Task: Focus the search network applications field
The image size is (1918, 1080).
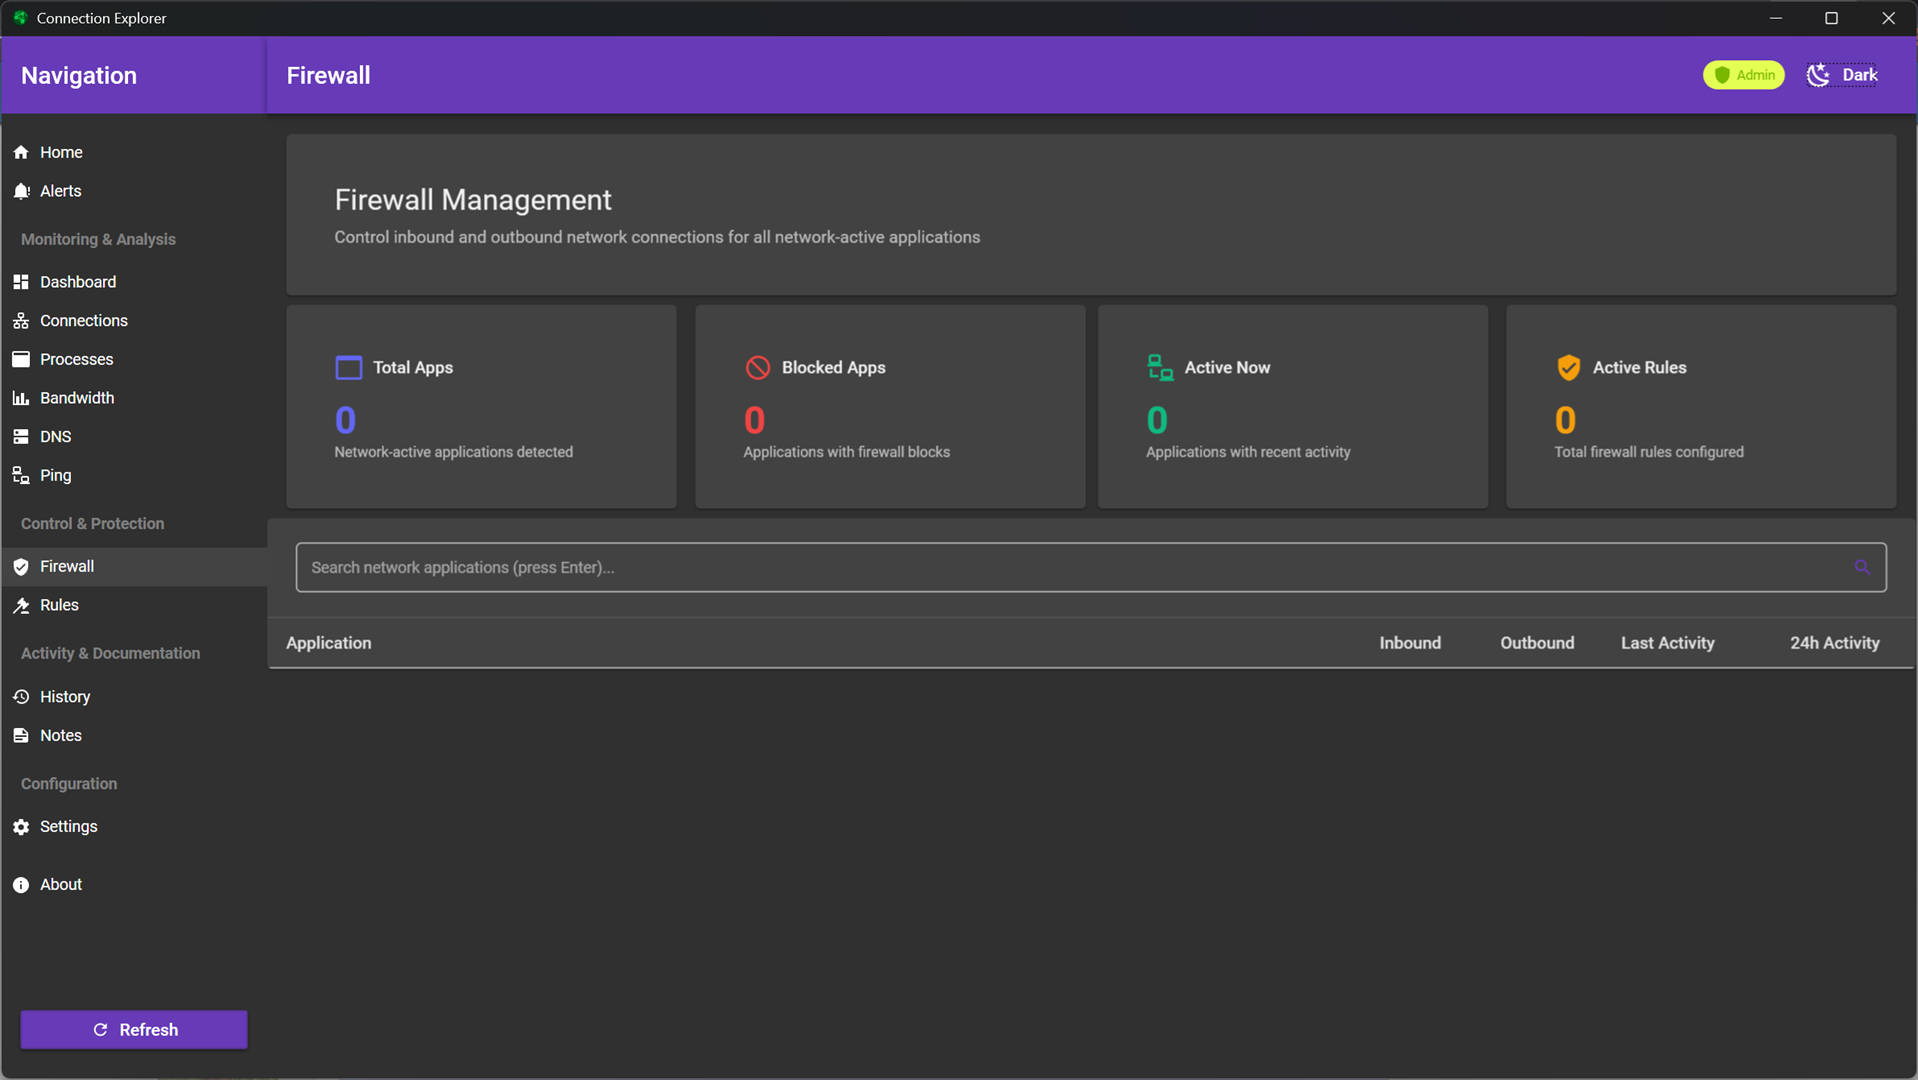Action: [x=1070, y=567]
